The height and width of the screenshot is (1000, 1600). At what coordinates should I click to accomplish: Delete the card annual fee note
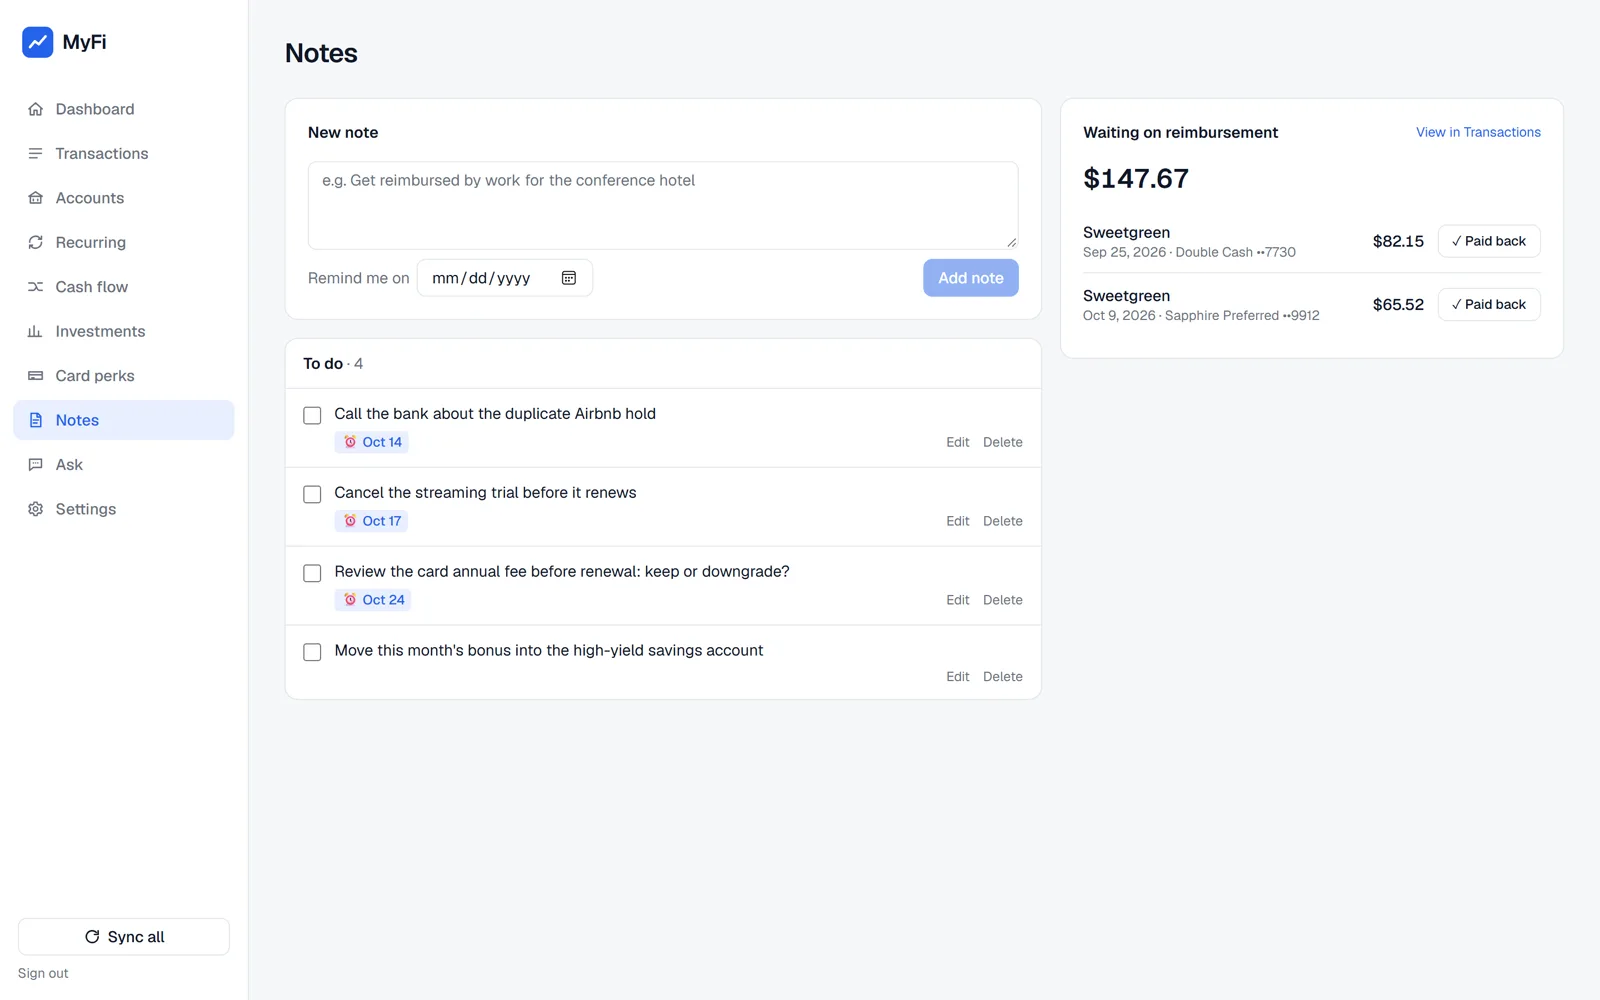[1002, 600]
